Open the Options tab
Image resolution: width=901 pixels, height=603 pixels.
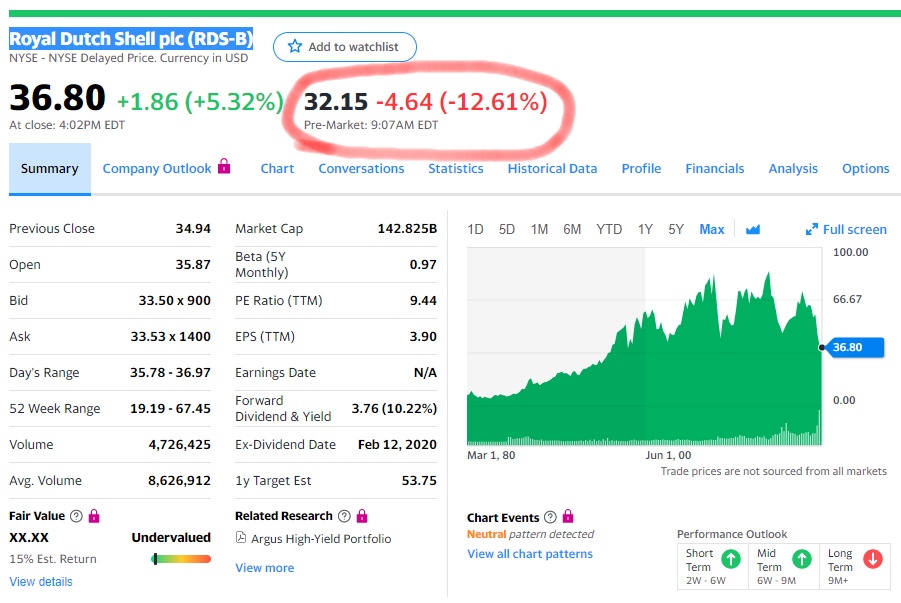tap(865, 168)
